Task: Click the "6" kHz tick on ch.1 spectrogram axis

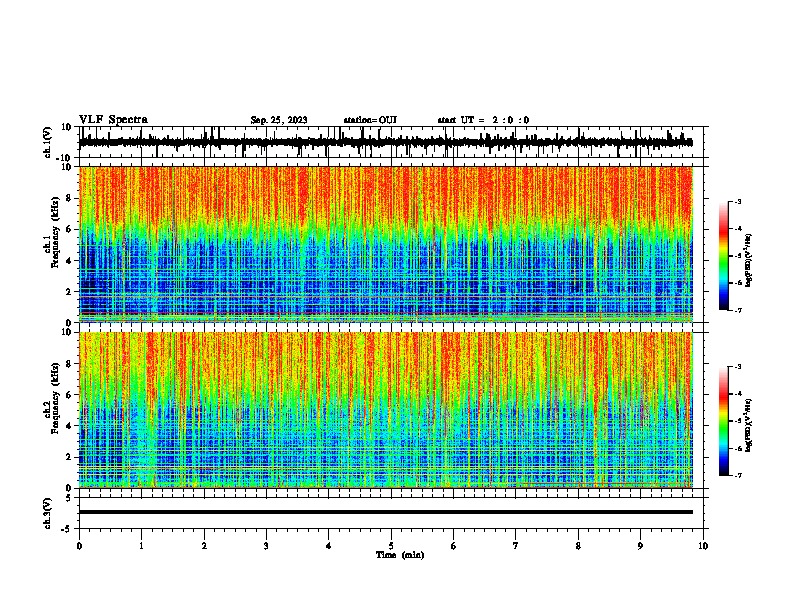Action: 69,229
